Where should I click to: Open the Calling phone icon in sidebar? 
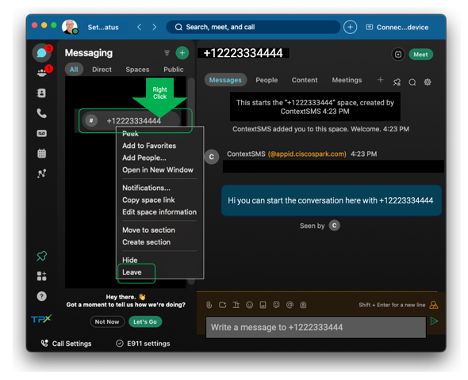pos(42,113)
